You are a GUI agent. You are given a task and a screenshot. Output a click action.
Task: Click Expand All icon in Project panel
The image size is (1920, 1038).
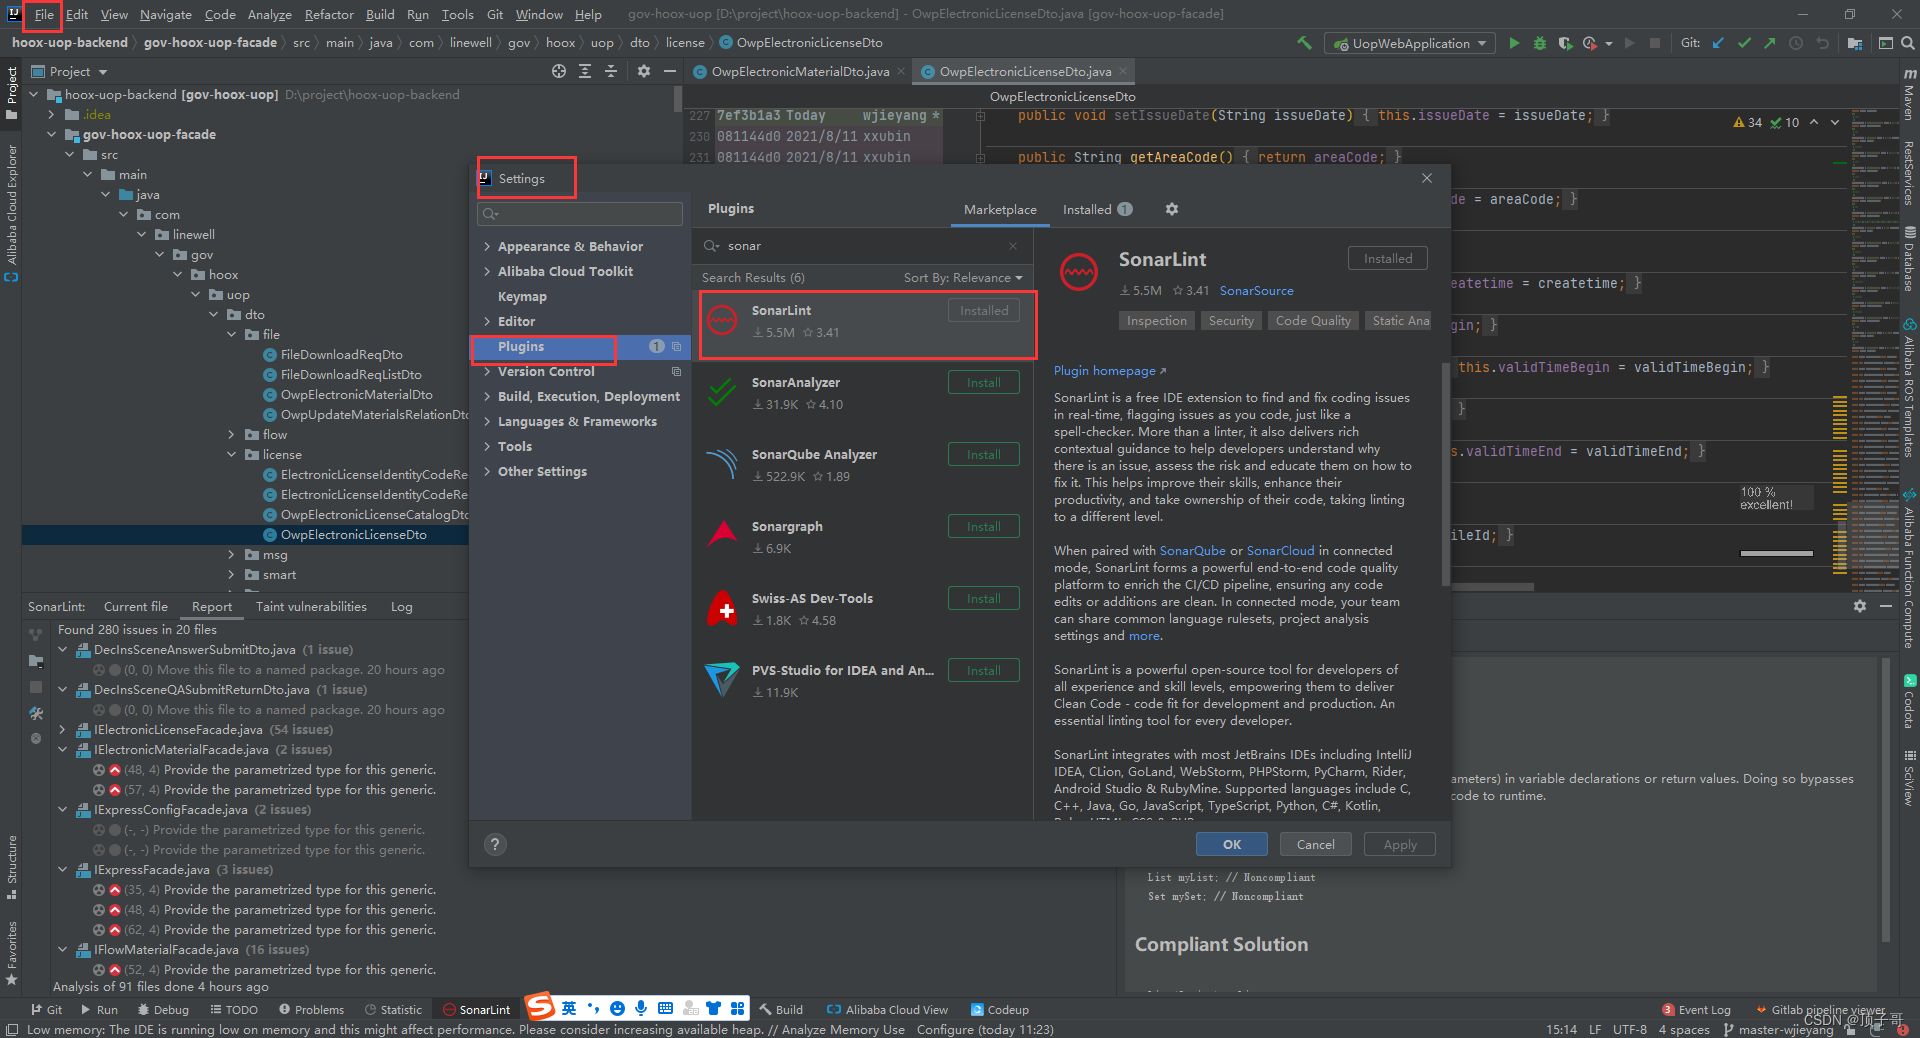pos(585,71)
